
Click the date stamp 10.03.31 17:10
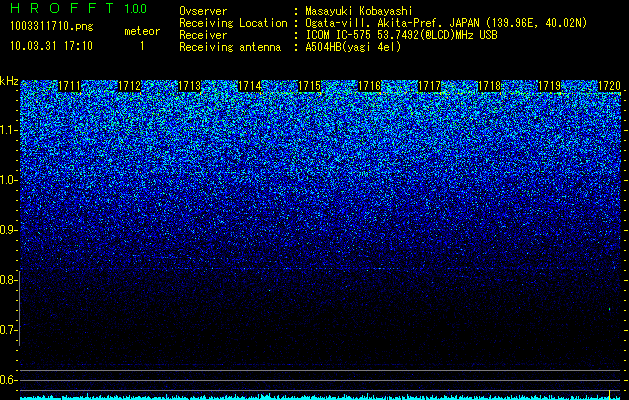click(x=51, y=46)
